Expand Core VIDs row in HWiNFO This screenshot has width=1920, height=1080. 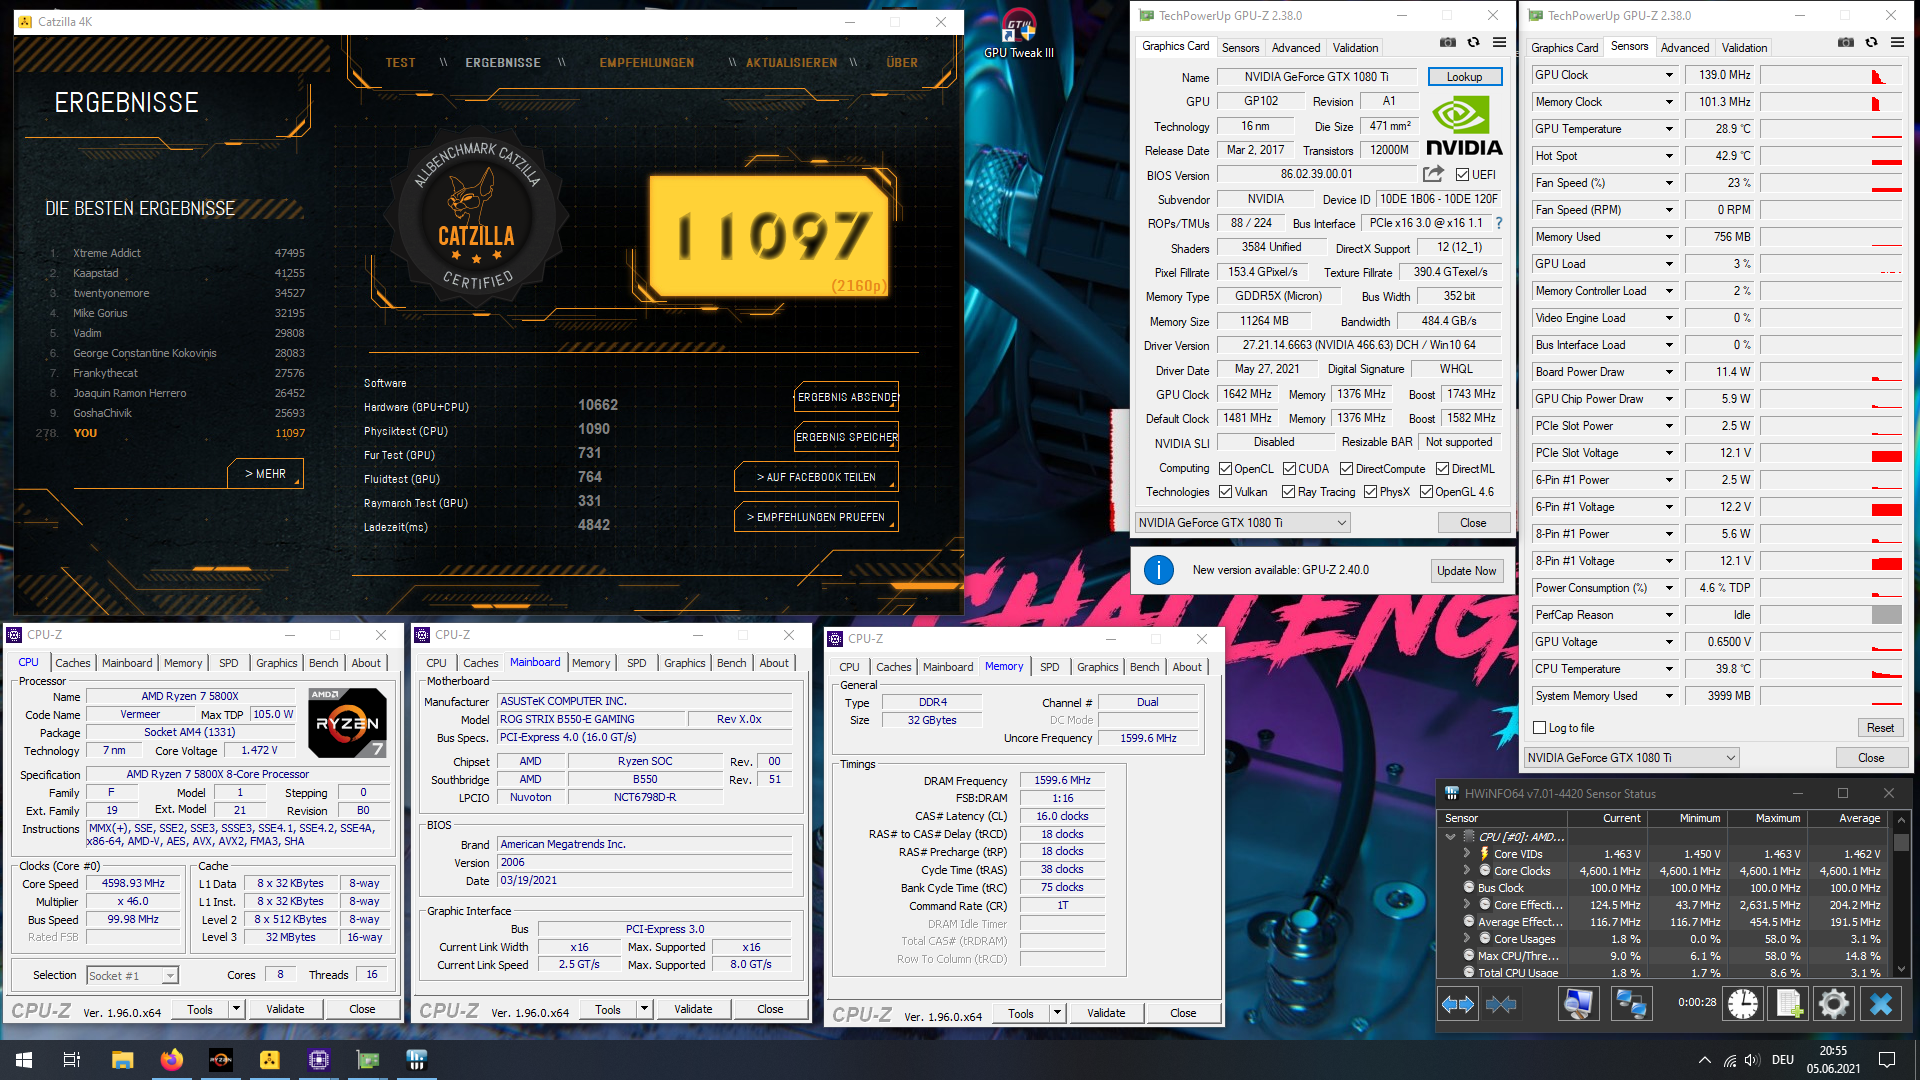coord(1467,854)
